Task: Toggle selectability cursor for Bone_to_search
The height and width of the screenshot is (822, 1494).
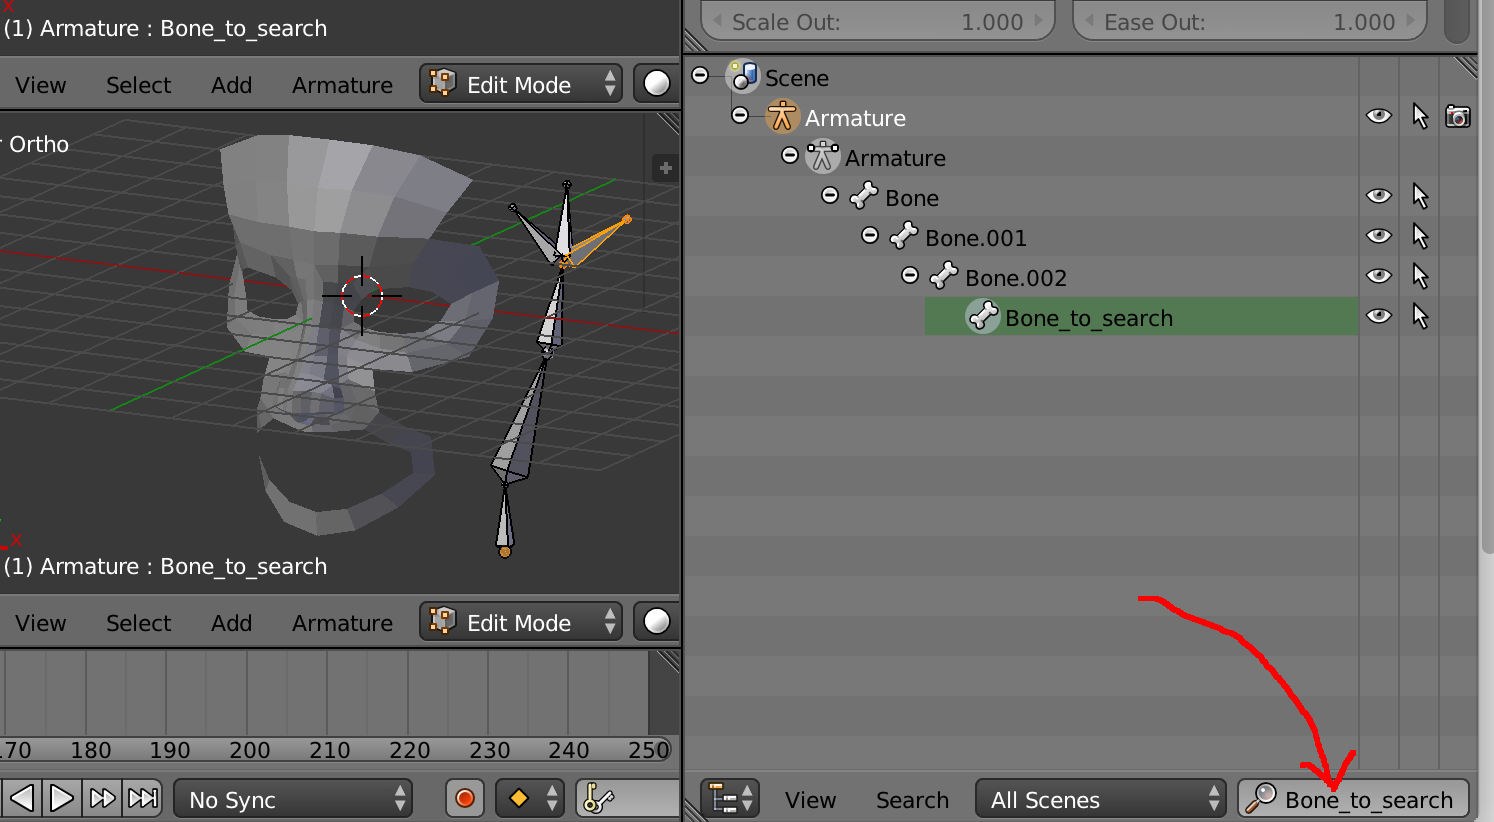Action: tap(1420, 317)
